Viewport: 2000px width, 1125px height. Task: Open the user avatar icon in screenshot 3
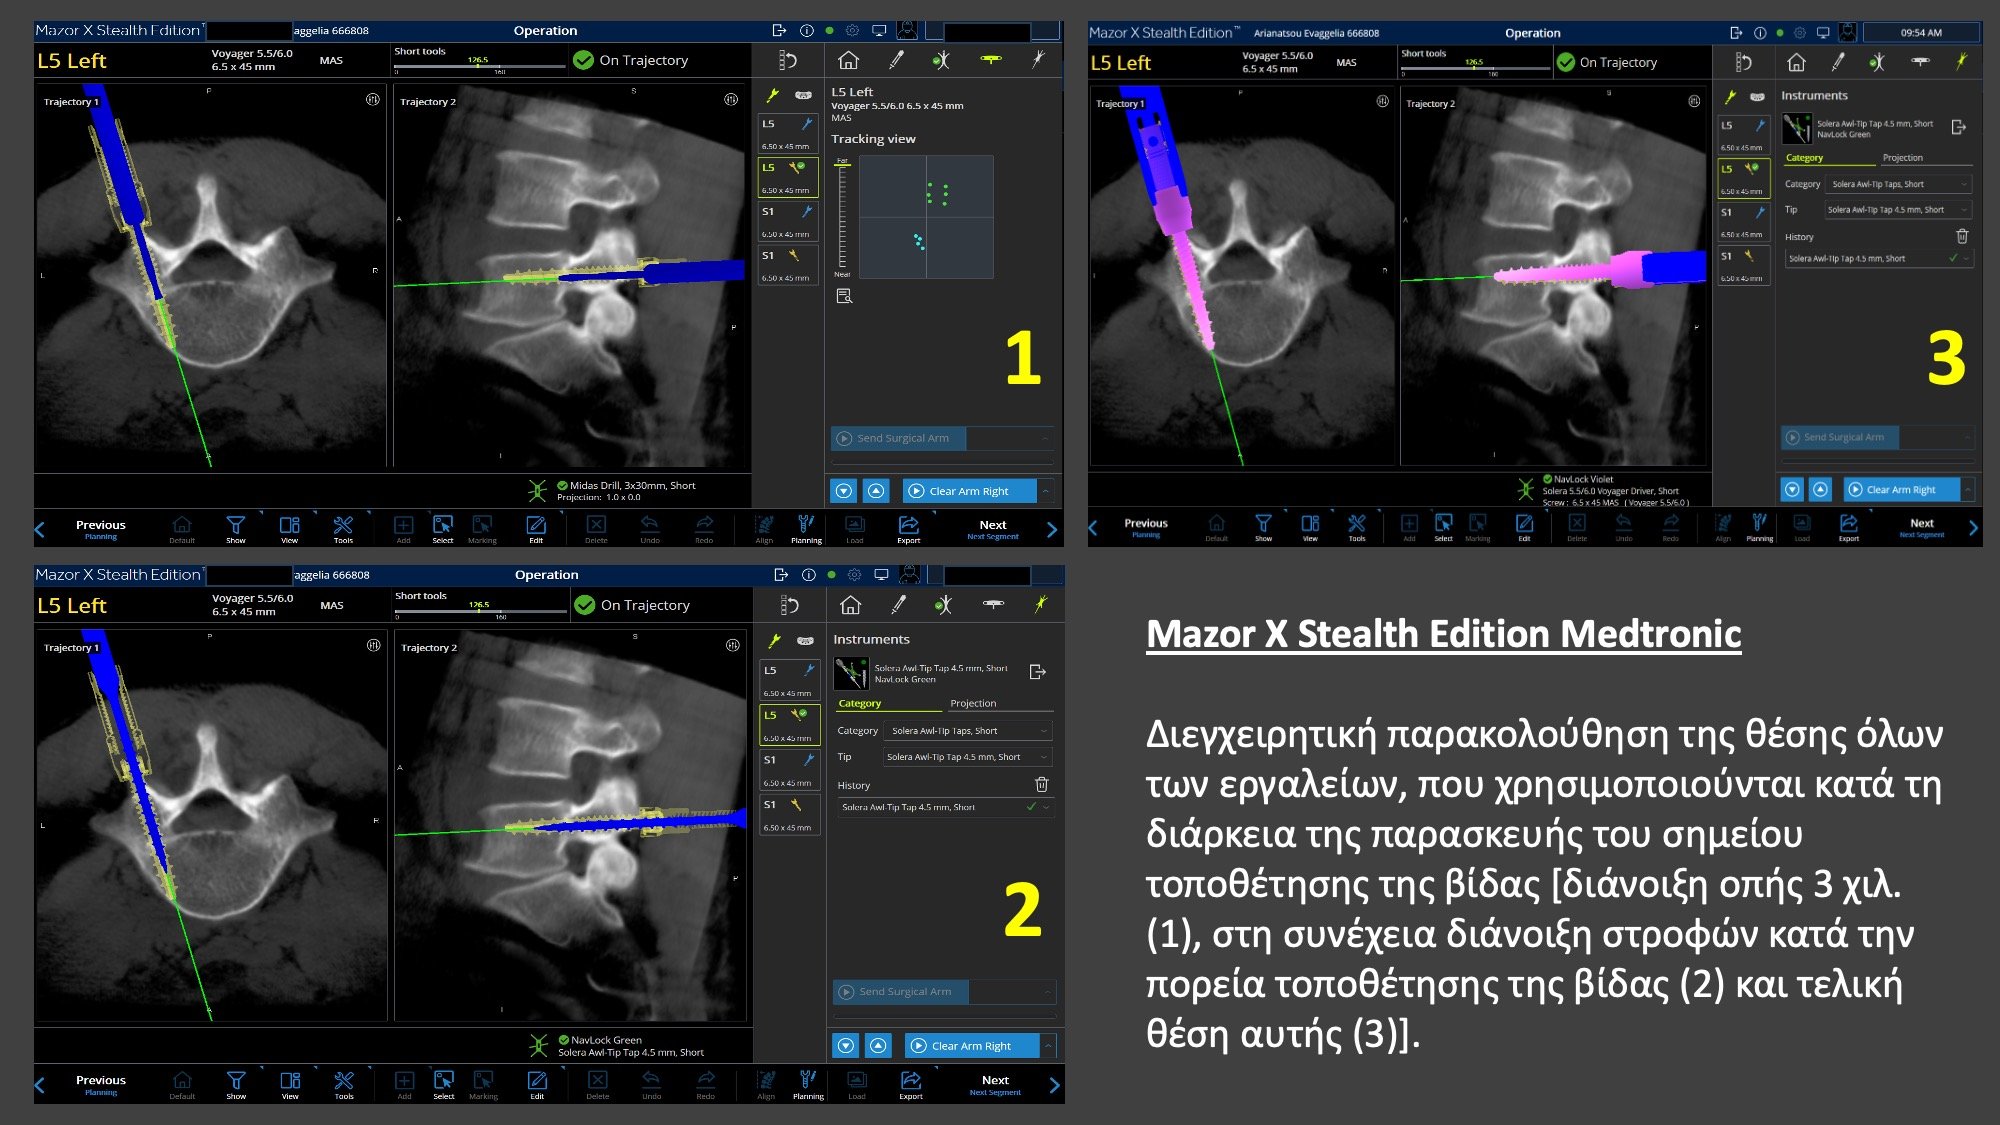1847,33
